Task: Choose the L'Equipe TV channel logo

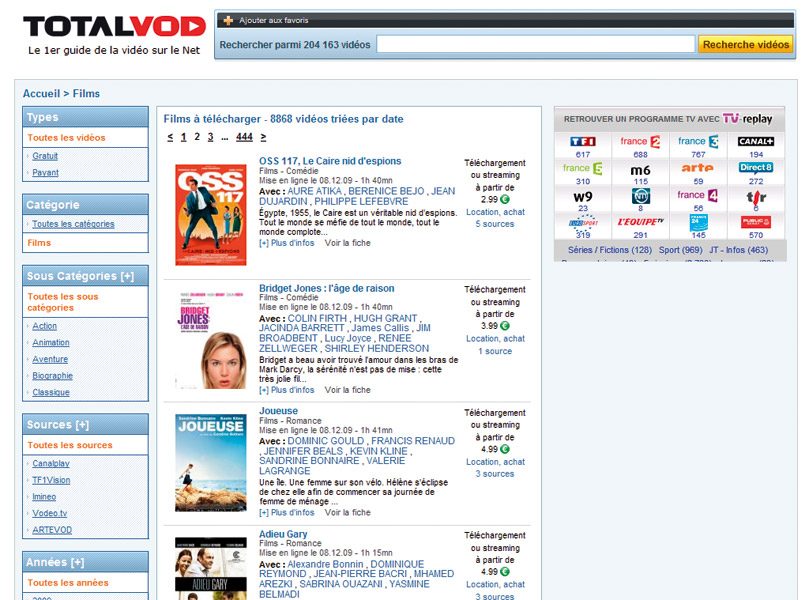Action: (x=640, y=222)
